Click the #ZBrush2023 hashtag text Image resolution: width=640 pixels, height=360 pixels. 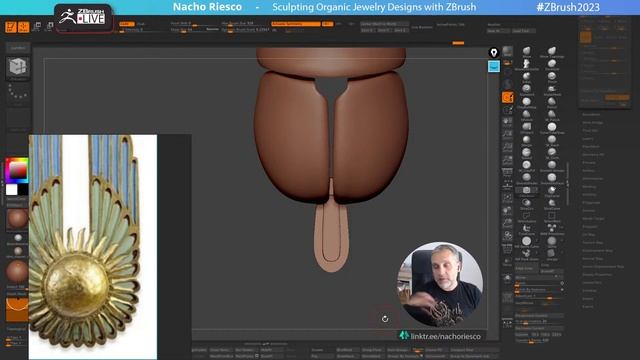tap(568, 7)
